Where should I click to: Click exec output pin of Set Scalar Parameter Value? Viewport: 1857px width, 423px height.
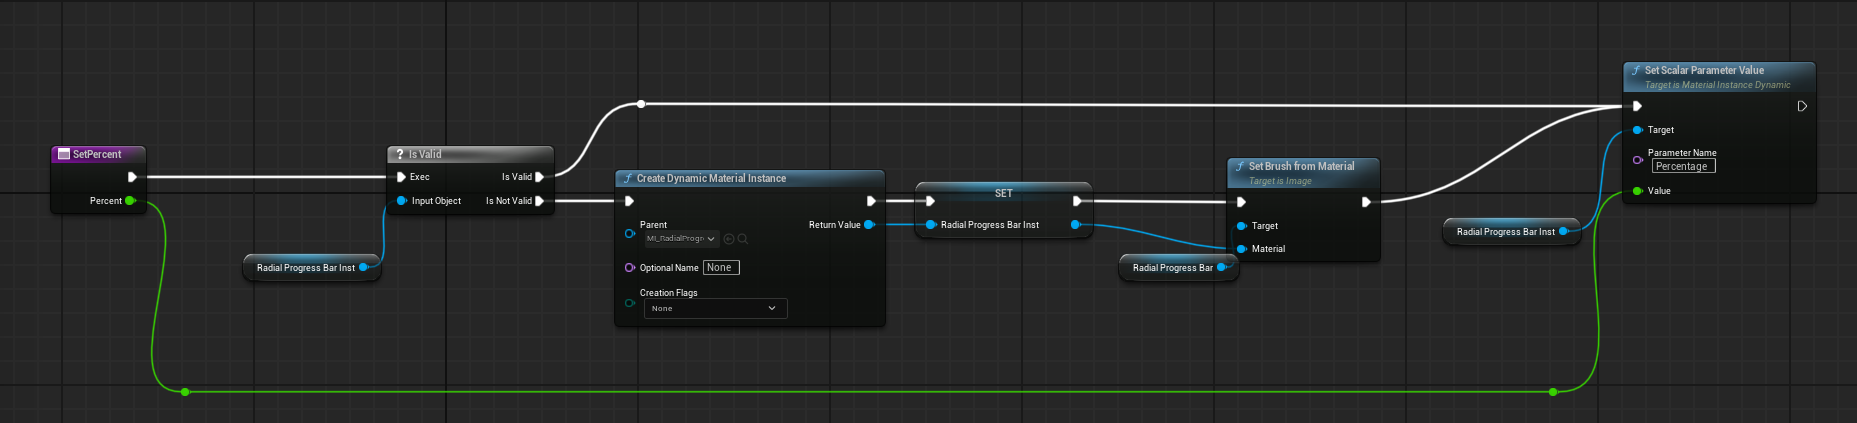click(1802, 106)
